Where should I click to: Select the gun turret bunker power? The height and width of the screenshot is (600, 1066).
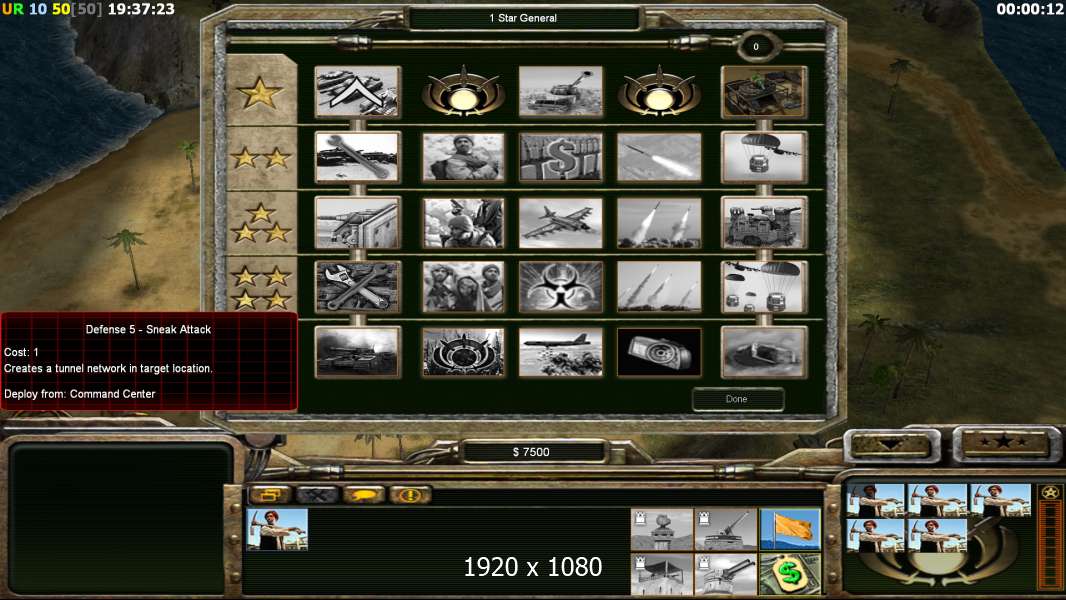358,223
